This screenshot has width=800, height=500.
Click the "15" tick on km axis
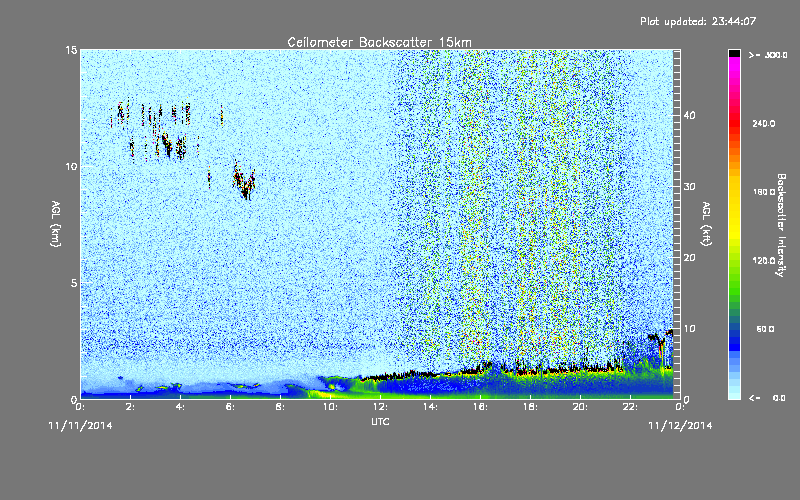click(x=71, y=50)
